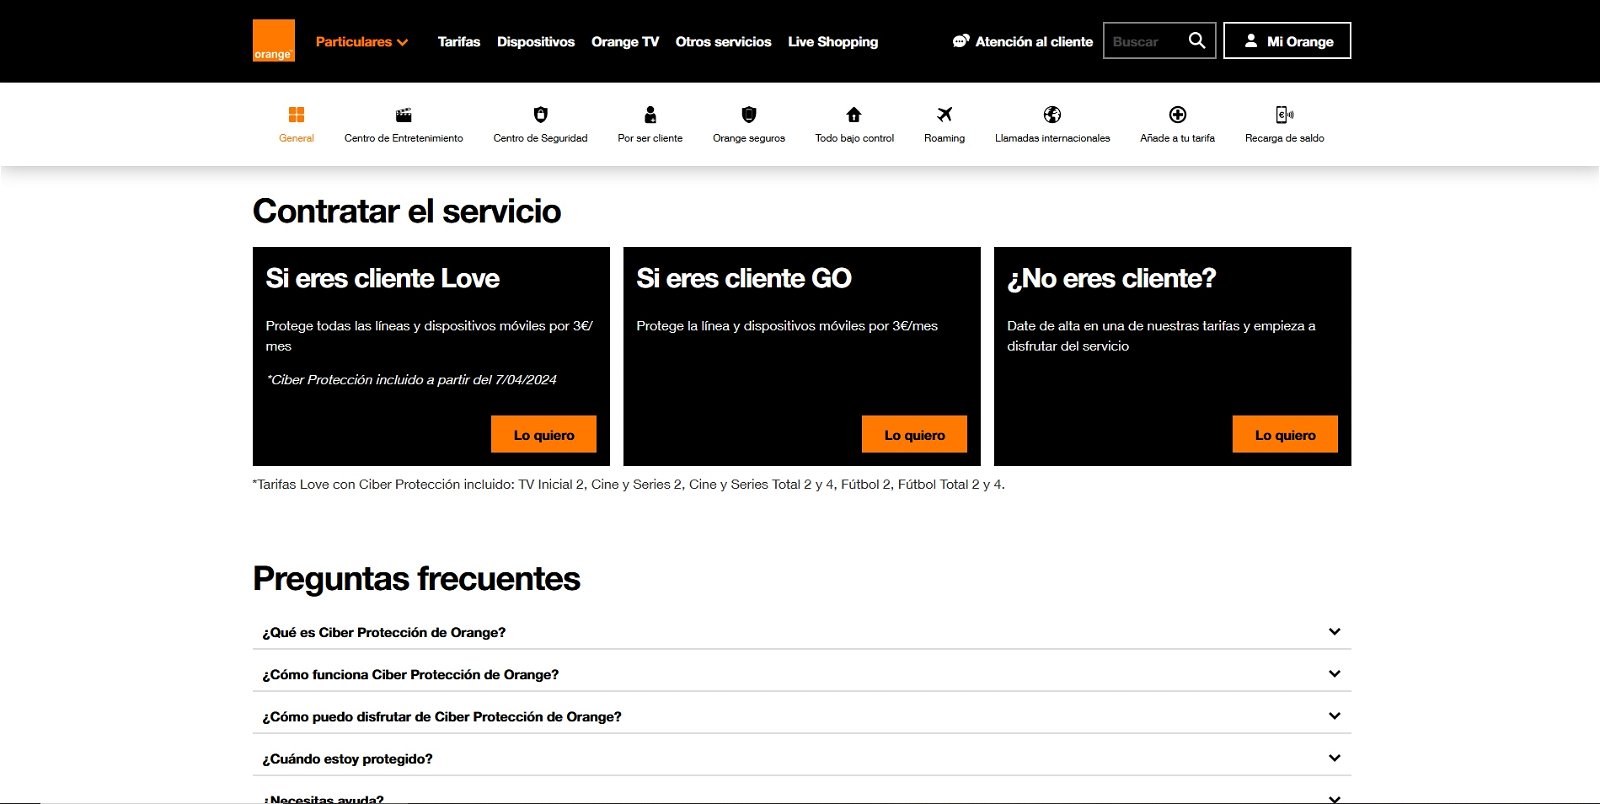Click the user icon in Mi Orange
This screenshot has width=1600, height=804.
point(1251,41)
